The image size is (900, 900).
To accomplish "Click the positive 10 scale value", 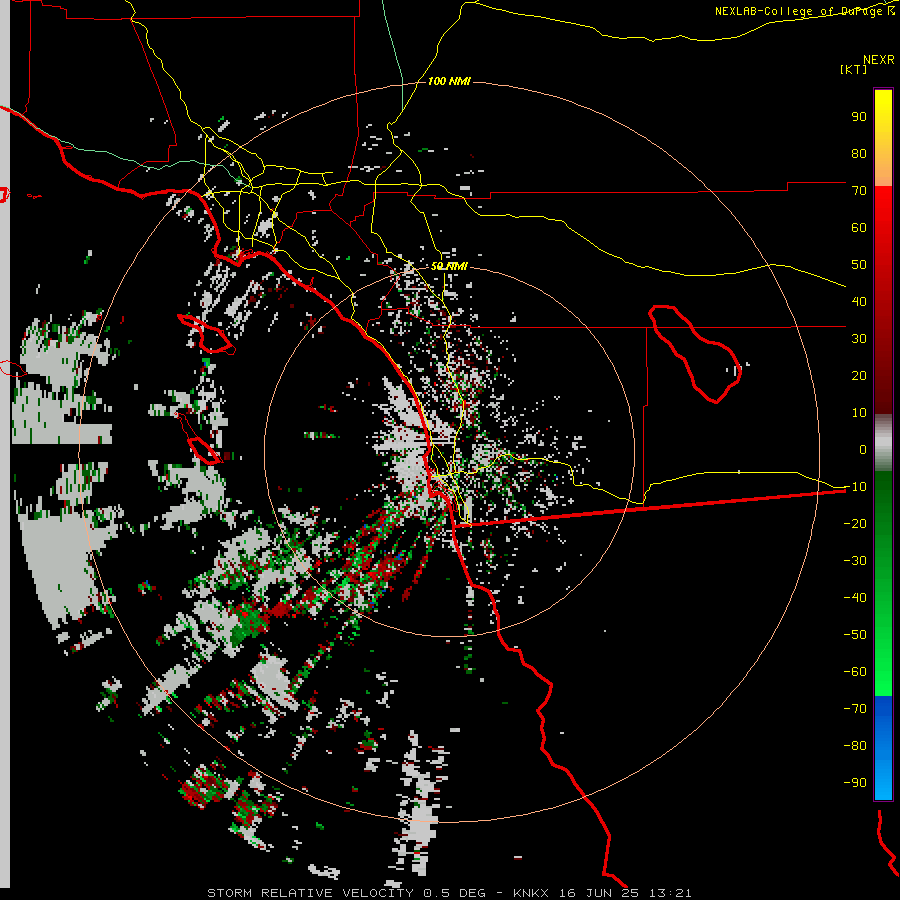I will coord(859,413).
